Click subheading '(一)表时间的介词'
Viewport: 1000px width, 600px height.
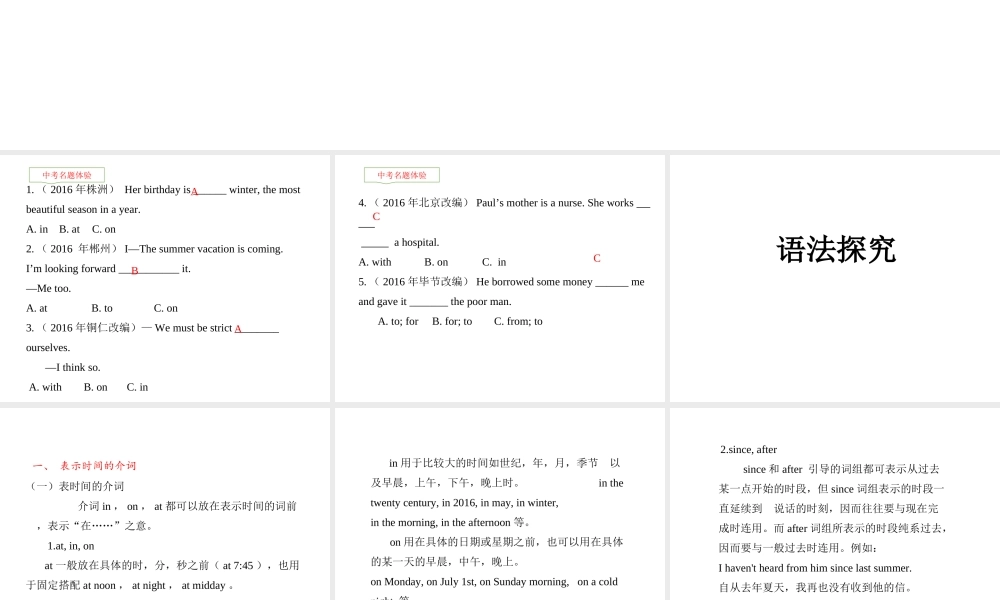point(76,486)
